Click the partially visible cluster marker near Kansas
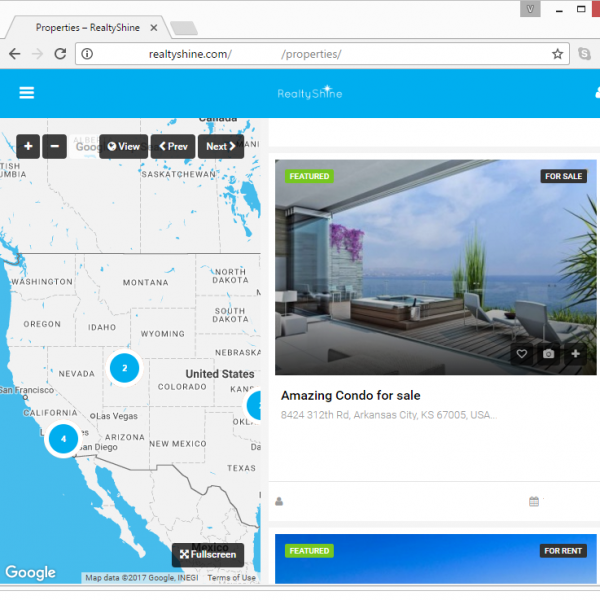 coord(253,406)
